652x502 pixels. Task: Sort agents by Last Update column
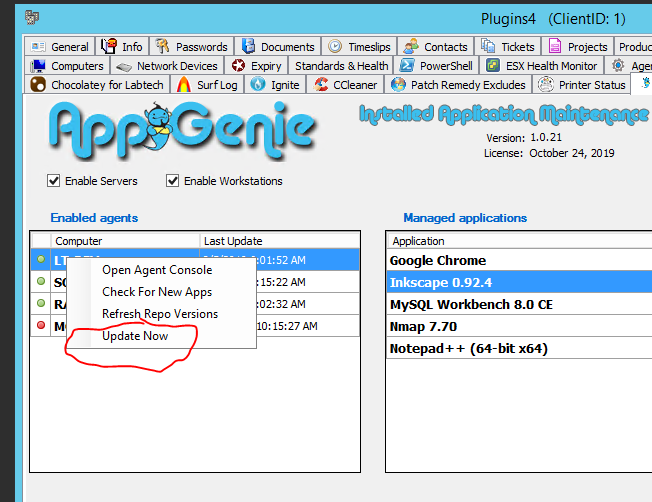pyautogui.click(x=280, y=241)
